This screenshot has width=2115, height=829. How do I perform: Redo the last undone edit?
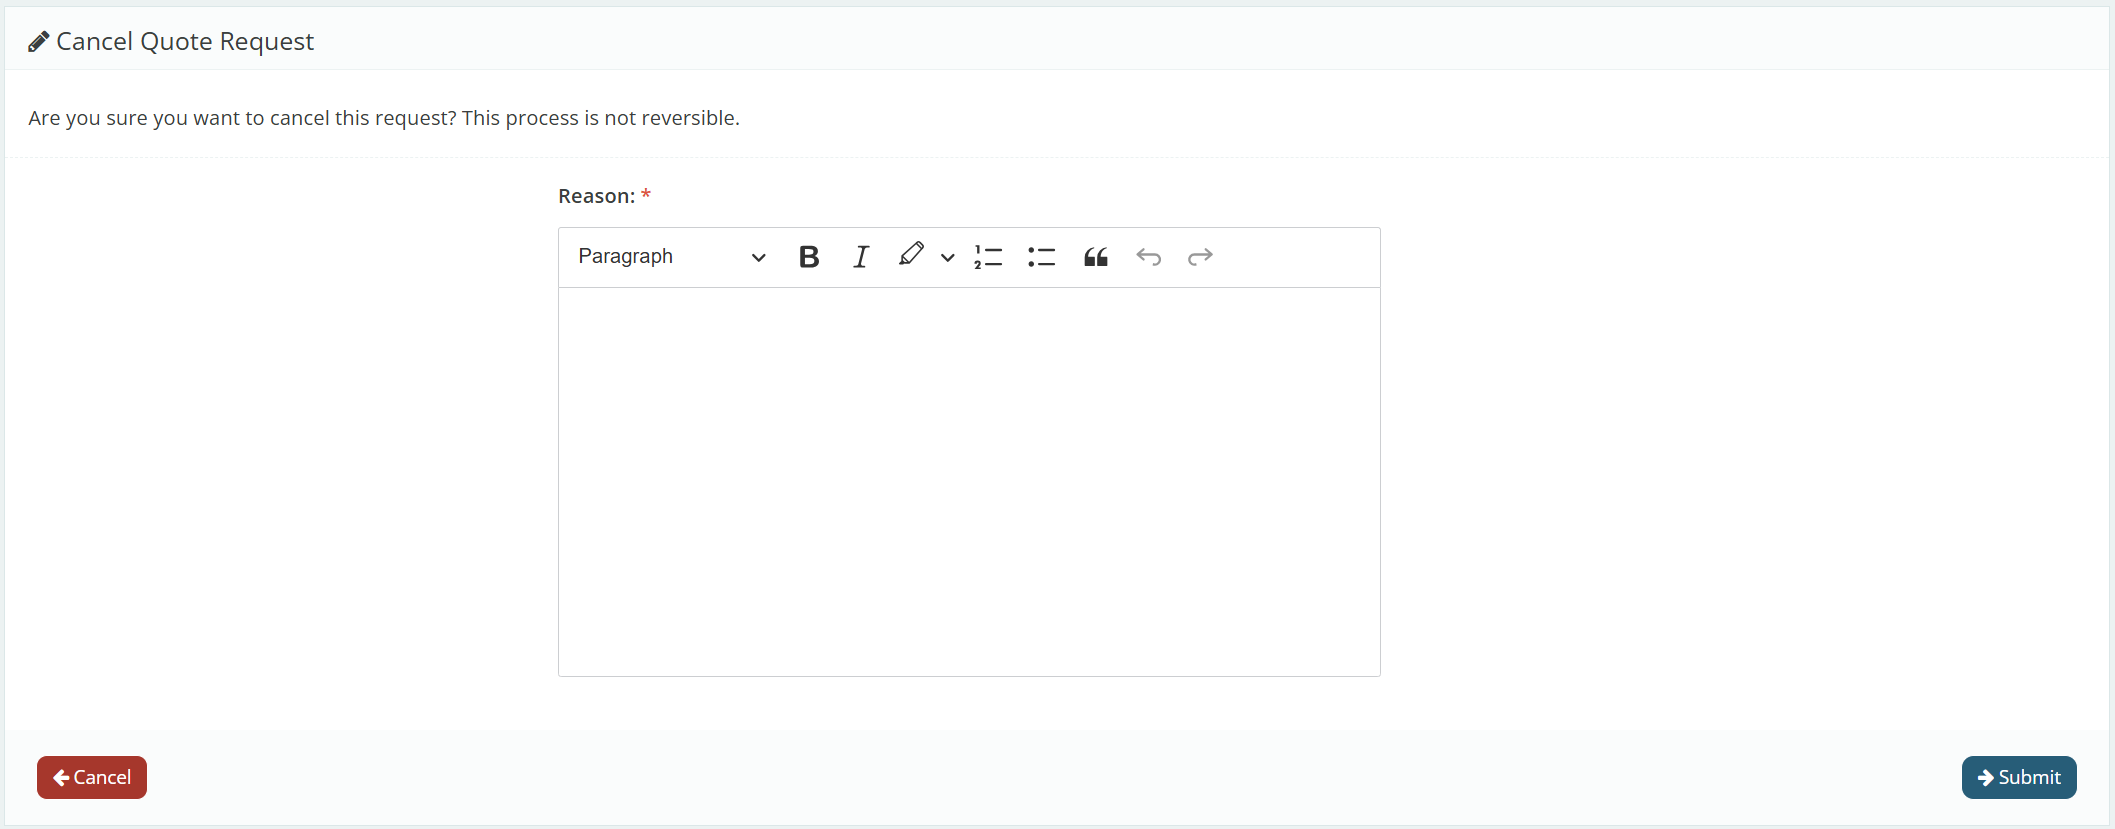pos(1200,257)
